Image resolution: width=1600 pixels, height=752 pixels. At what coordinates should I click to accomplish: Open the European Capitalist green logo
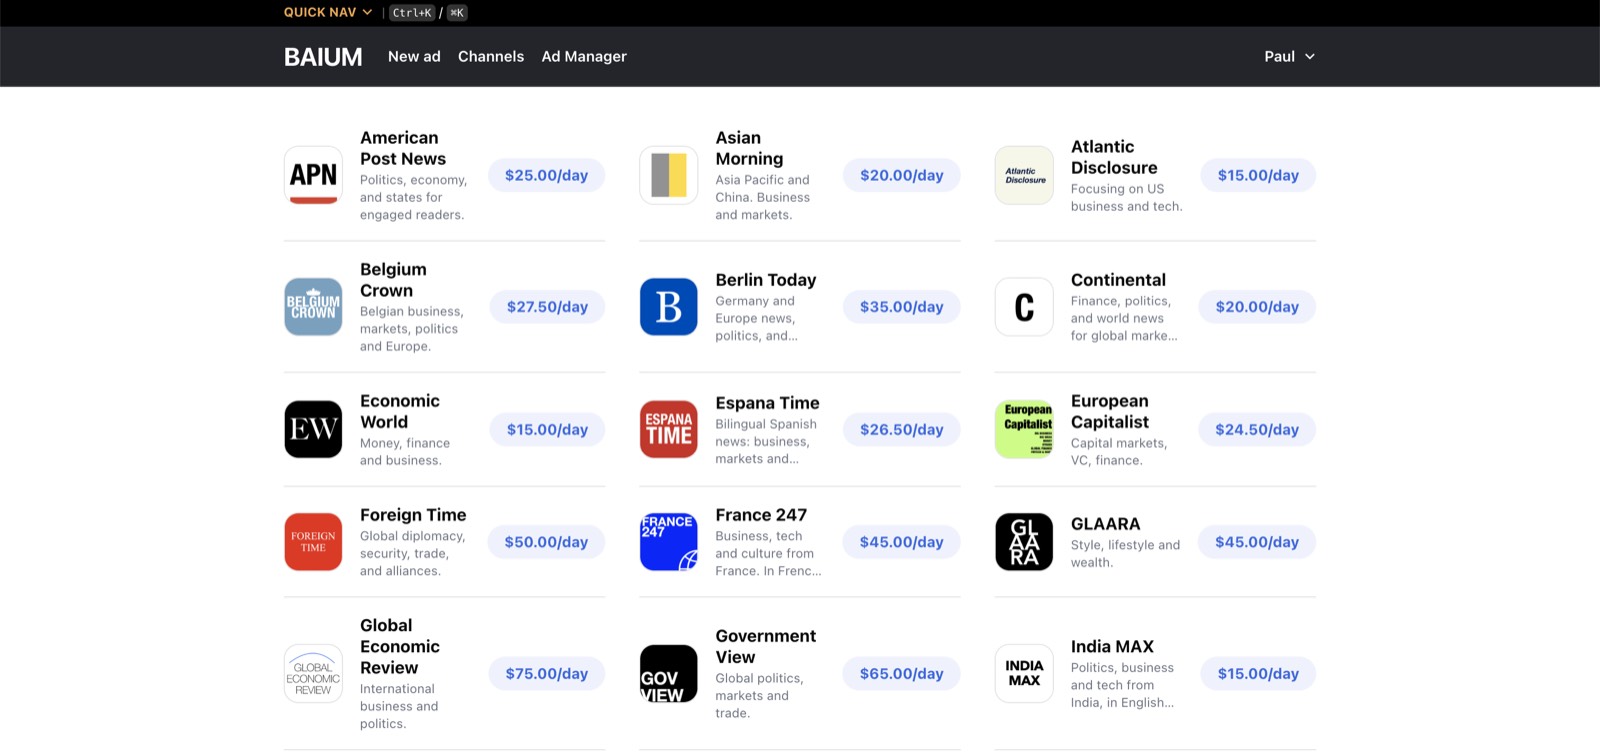(1024, 429)
